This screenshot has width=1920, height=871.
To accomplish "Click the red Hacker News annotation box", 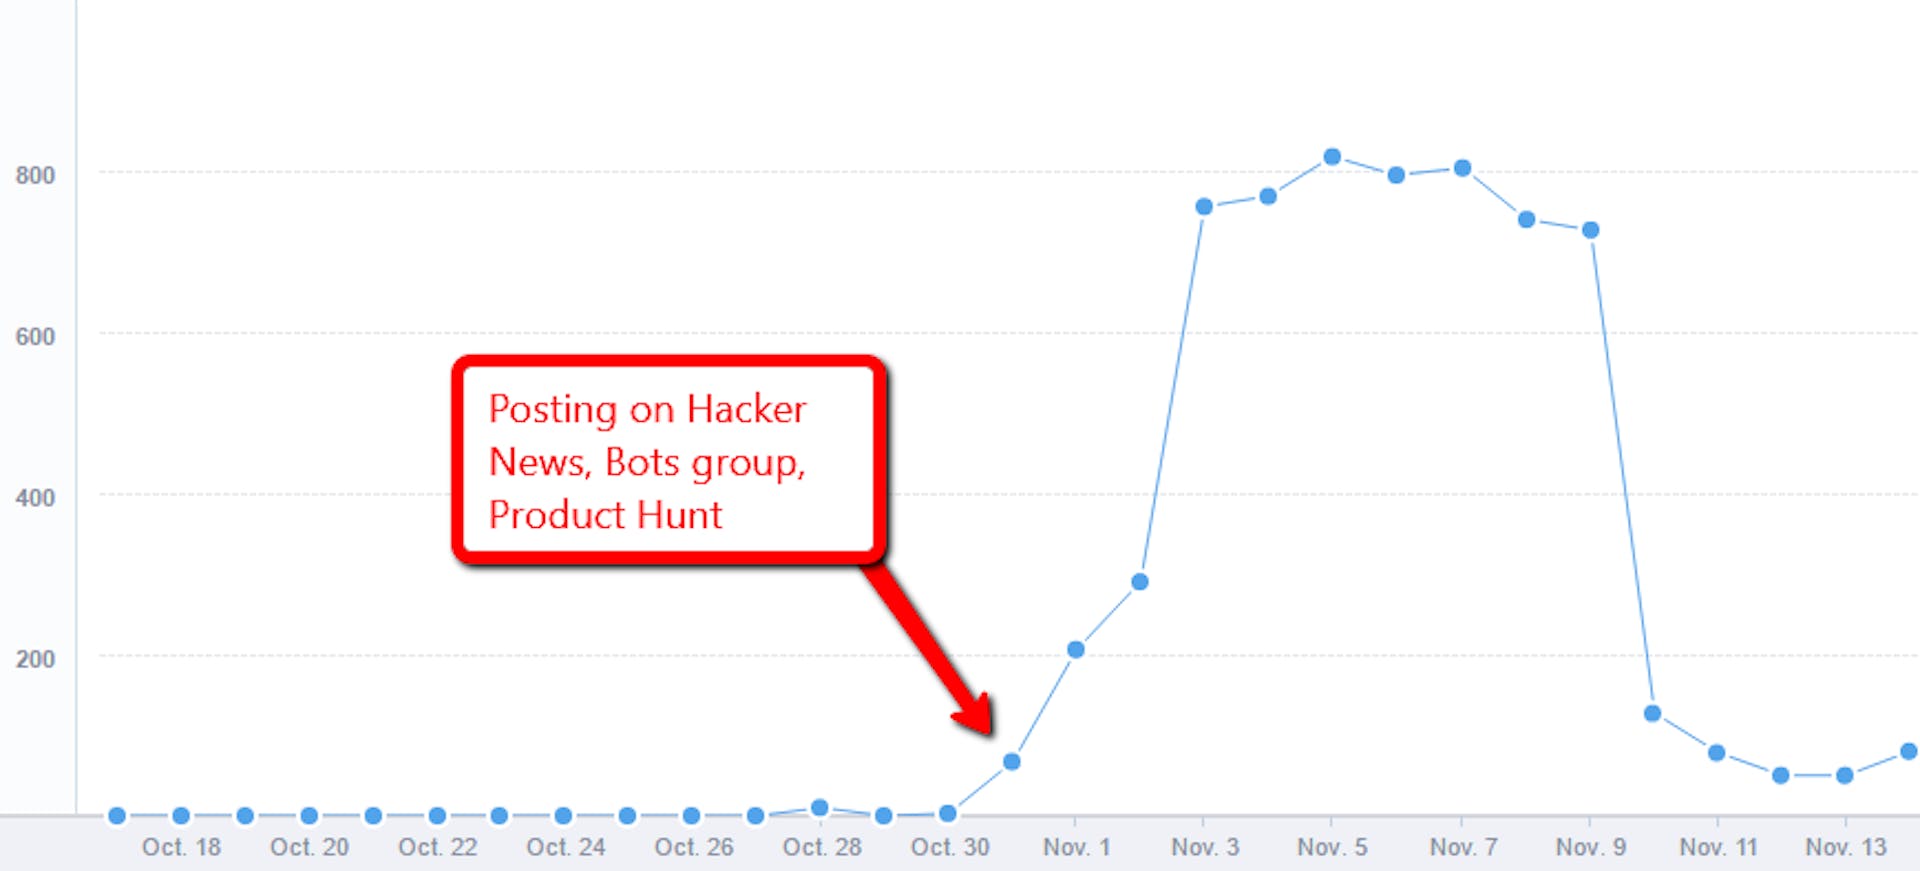I will (x=668, y=461).
